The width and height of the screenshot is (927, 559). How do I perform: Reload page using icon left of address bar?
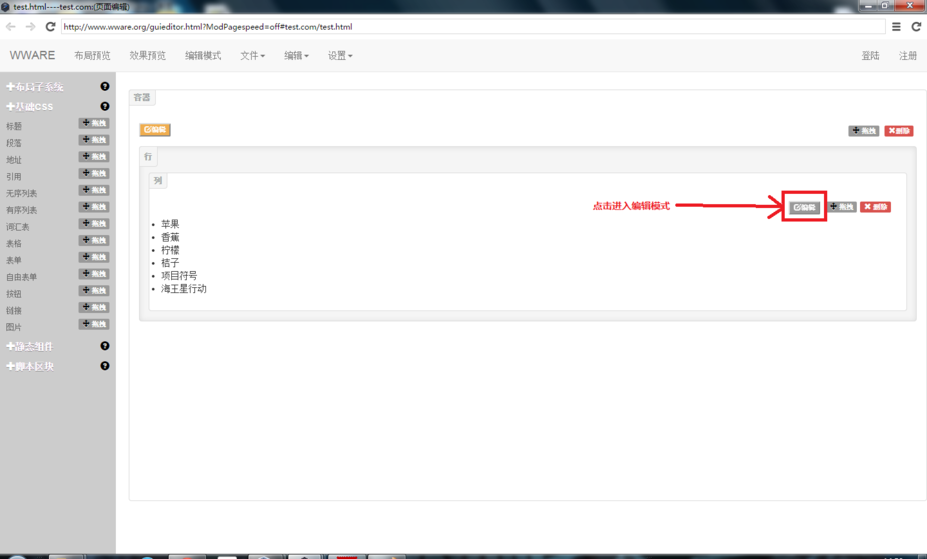(50, 27)
